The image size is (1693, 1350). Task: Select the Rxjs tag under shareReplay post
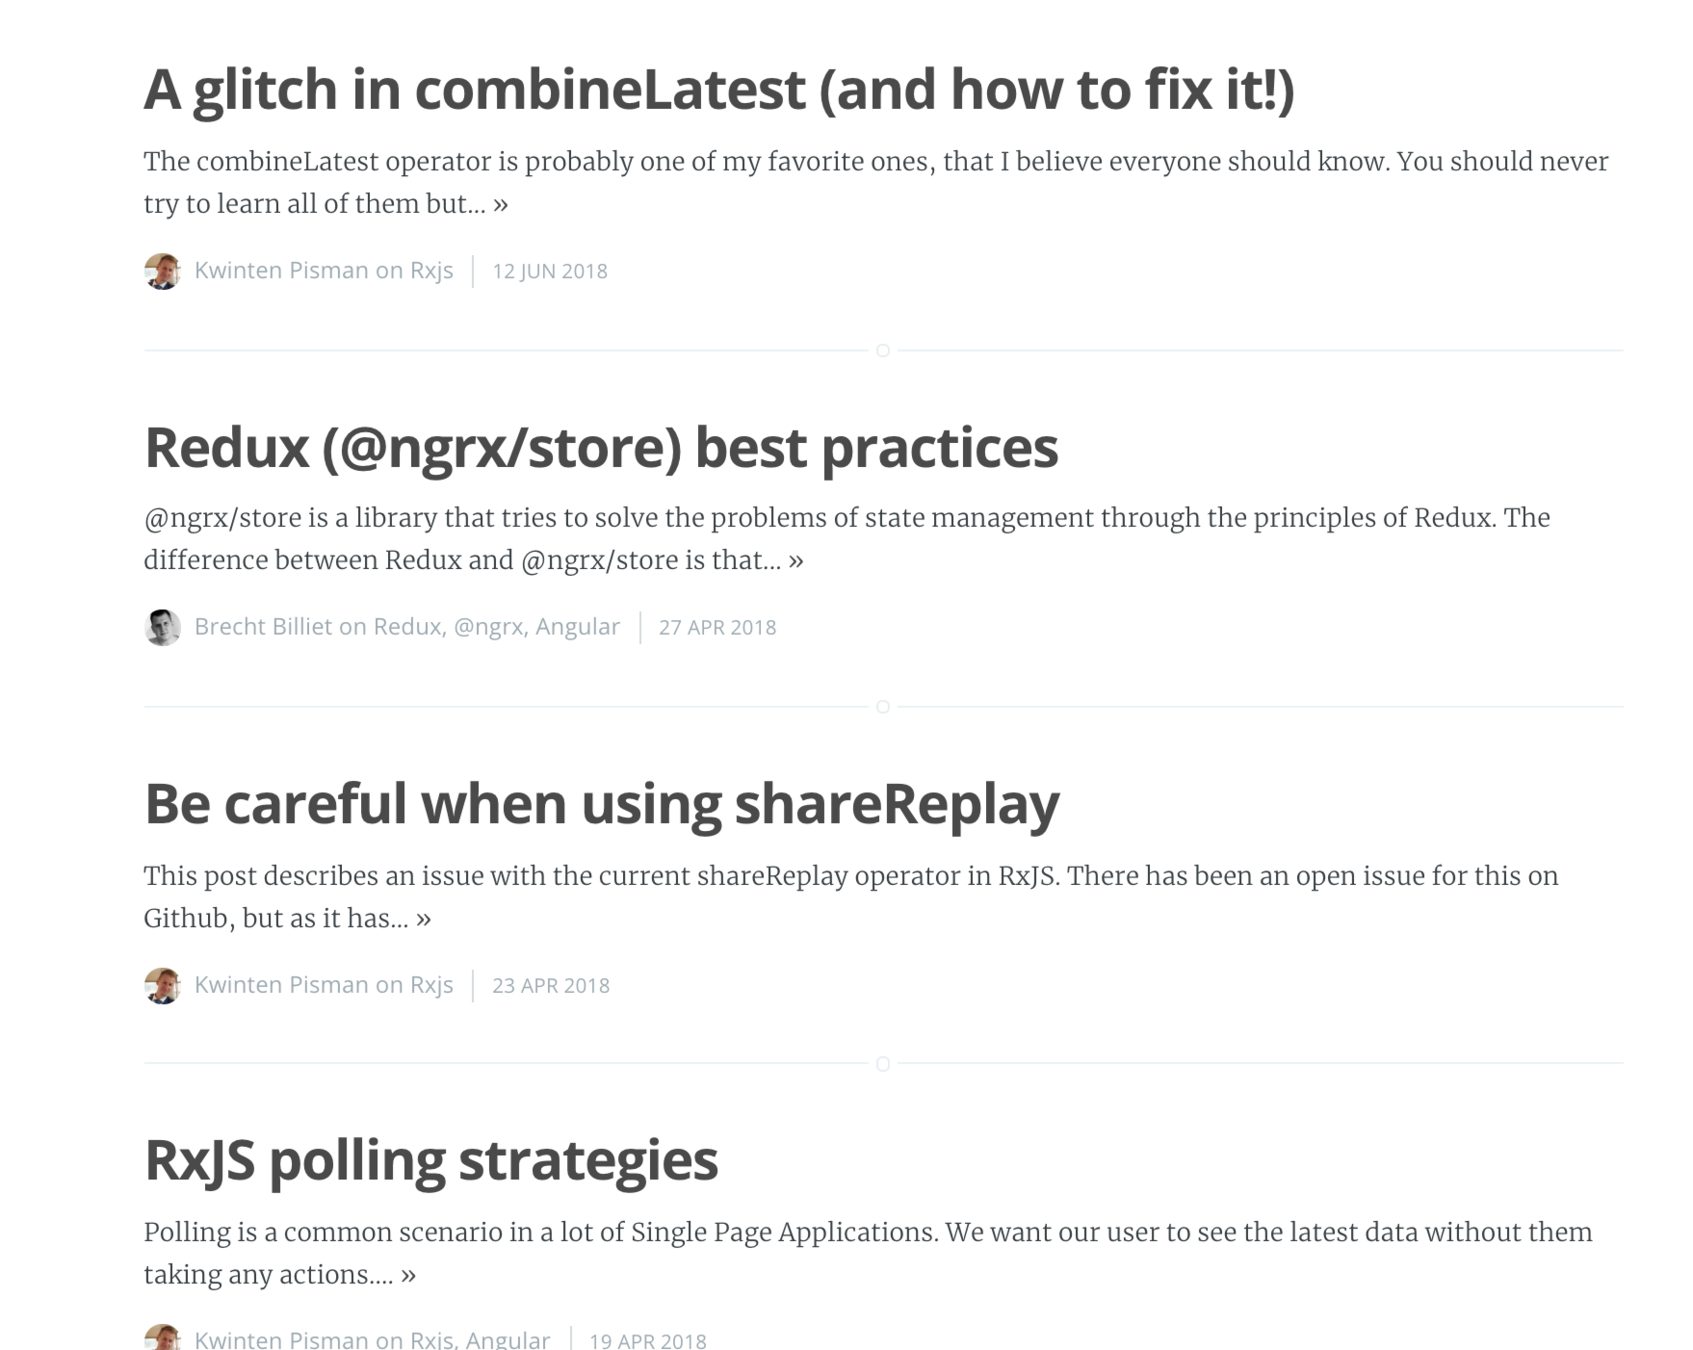coord(431,985)
